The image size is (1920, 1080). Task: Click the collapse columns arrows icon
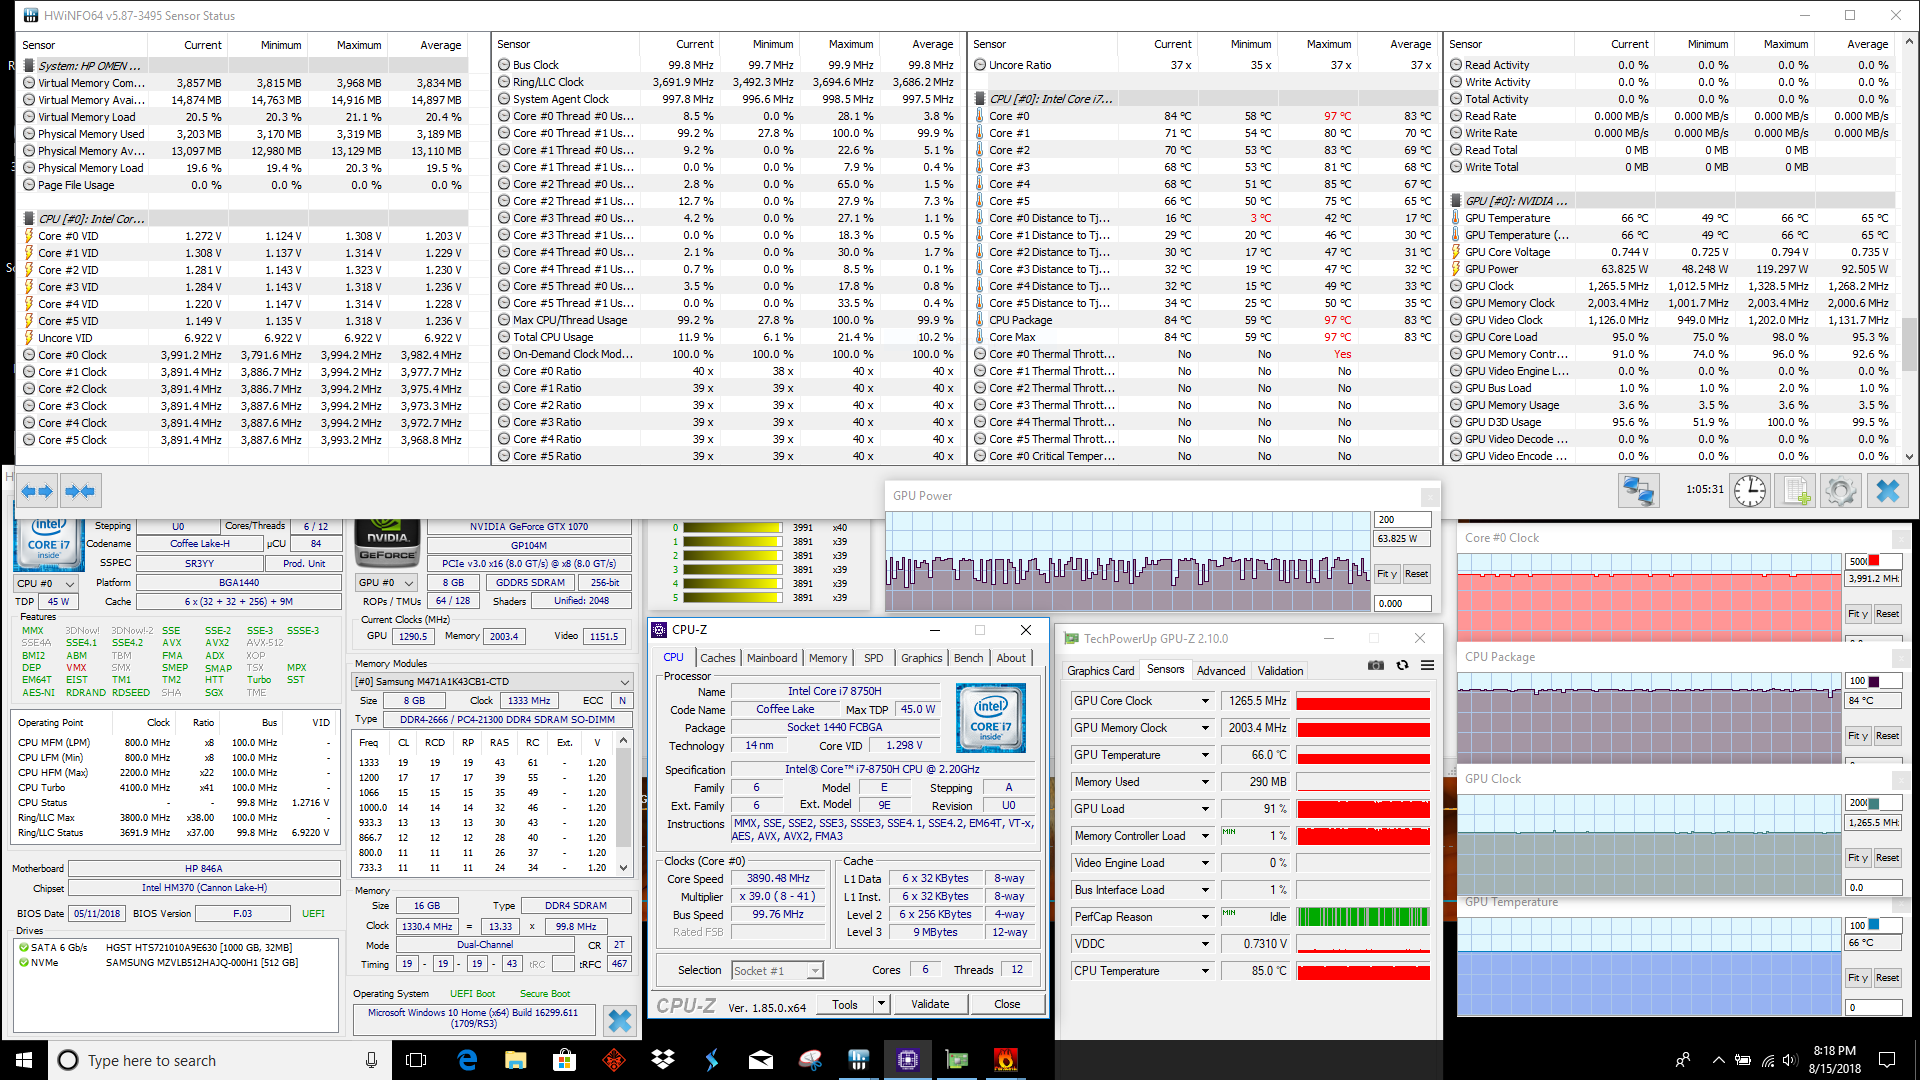79,491
